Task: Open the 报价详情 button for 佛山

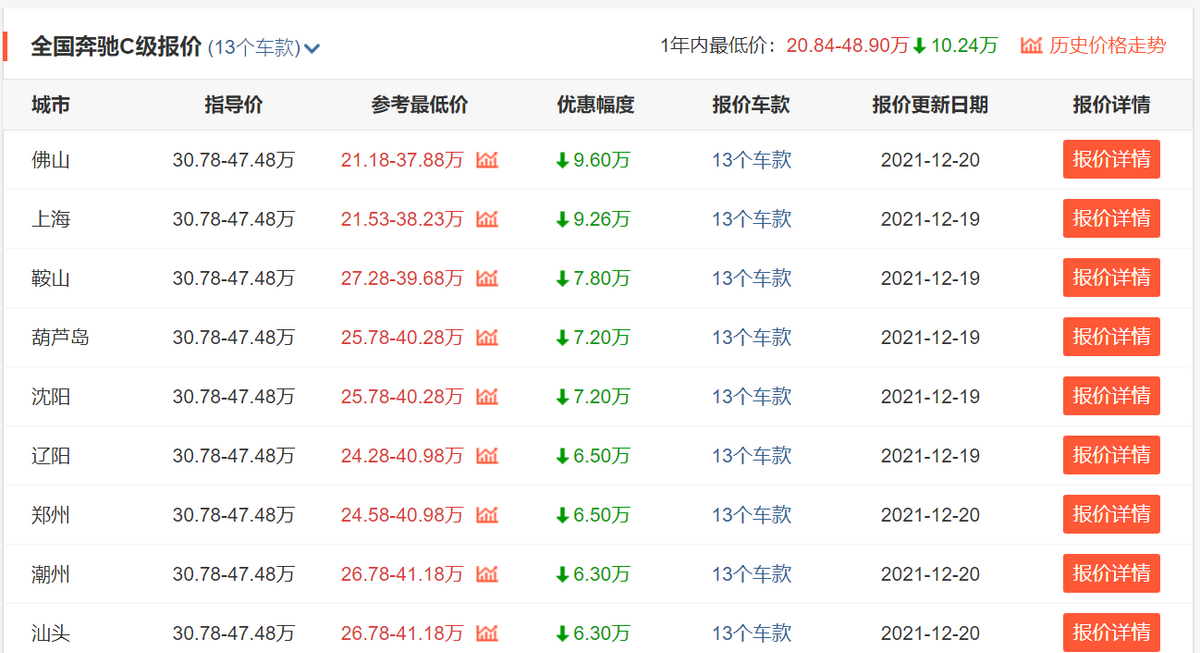Action: coord(1111,160)
